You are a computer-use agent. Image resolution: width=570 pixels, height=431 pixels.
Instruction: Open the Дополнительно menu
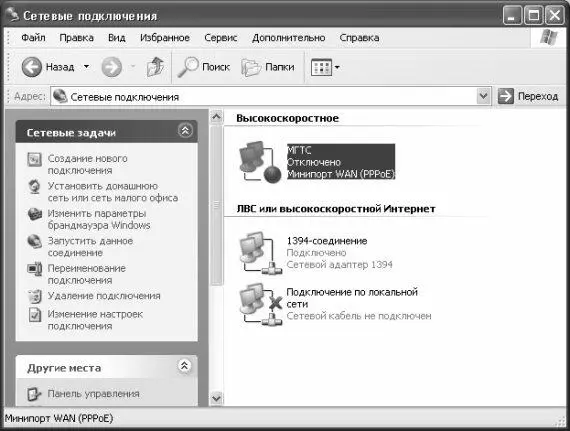289,38
